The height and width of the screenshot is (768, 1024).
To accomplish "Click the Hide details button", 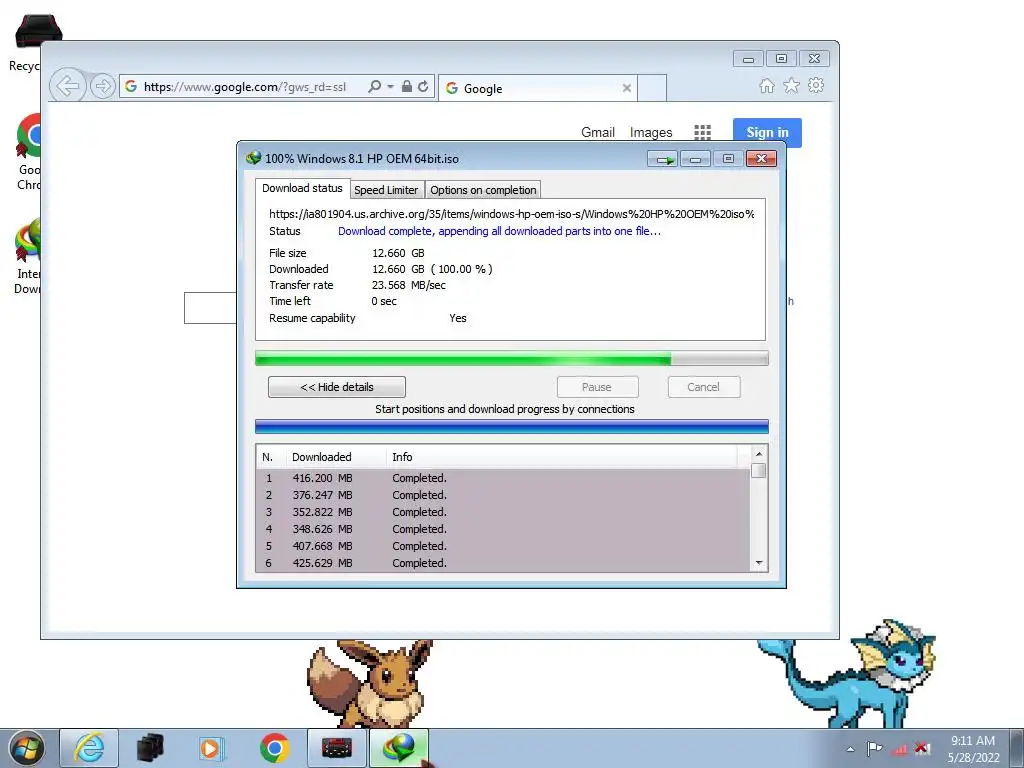I will coord(337,387).
